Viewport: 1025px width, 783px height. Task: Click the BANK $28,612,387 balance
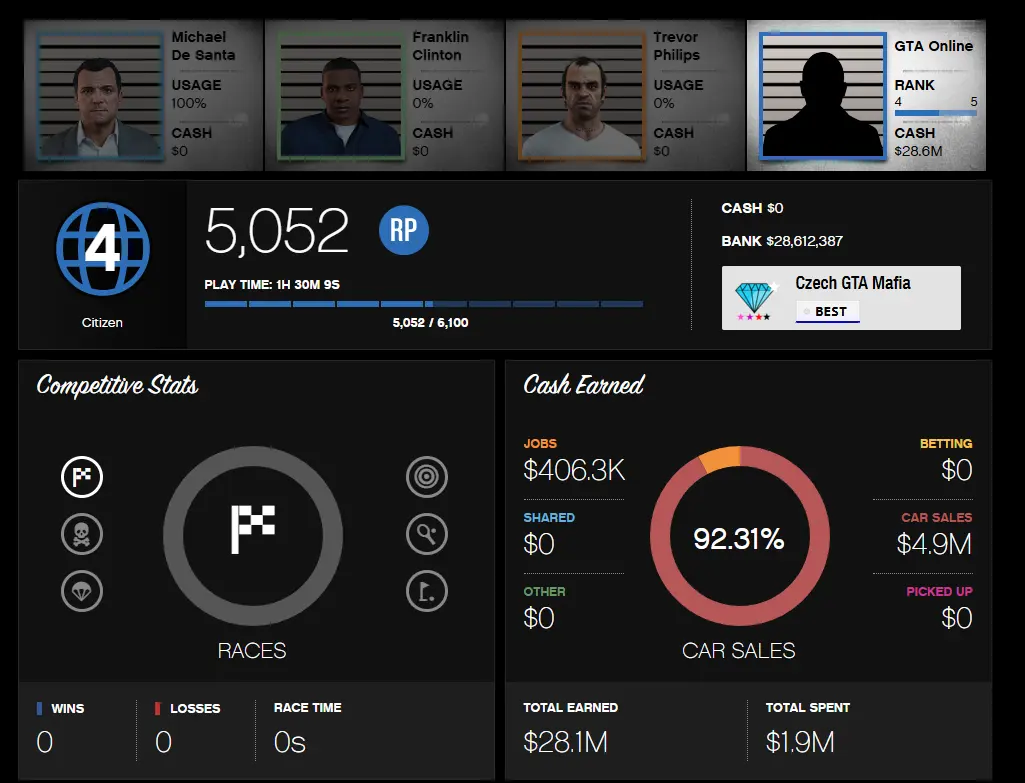pyautogui.click(x=782, y=241)
